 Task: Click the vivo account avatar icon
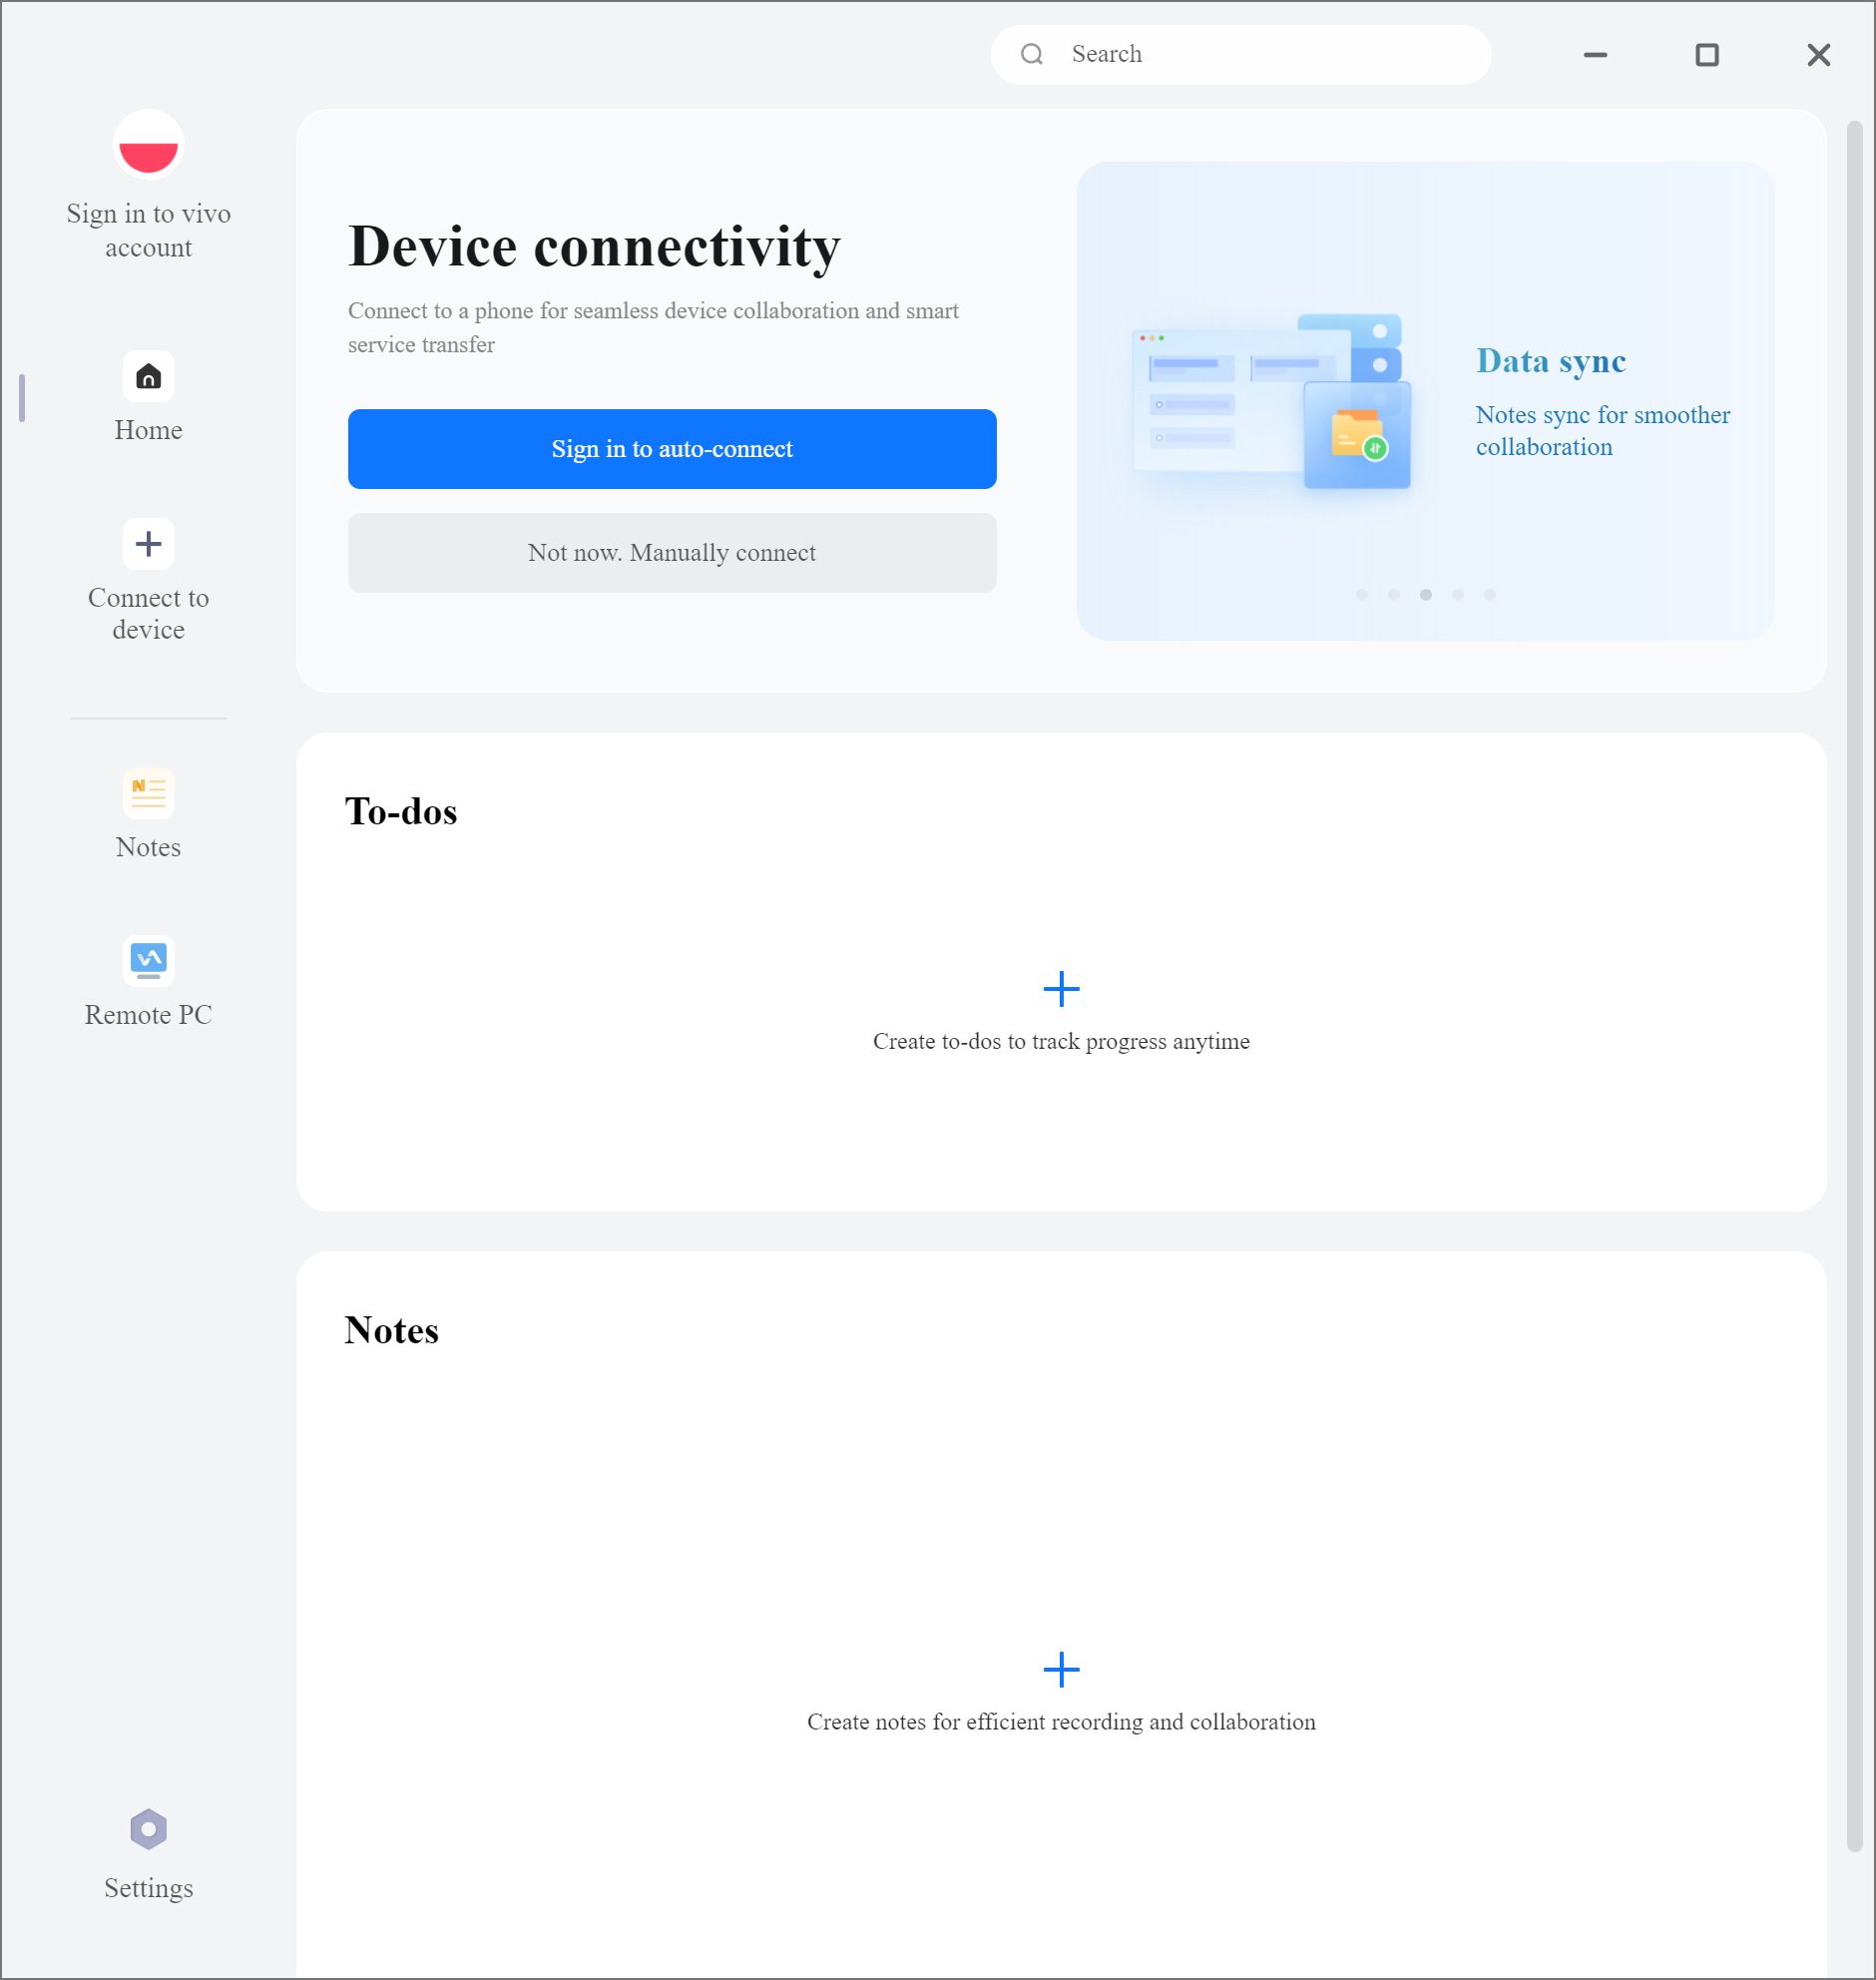tap(148, 146)
